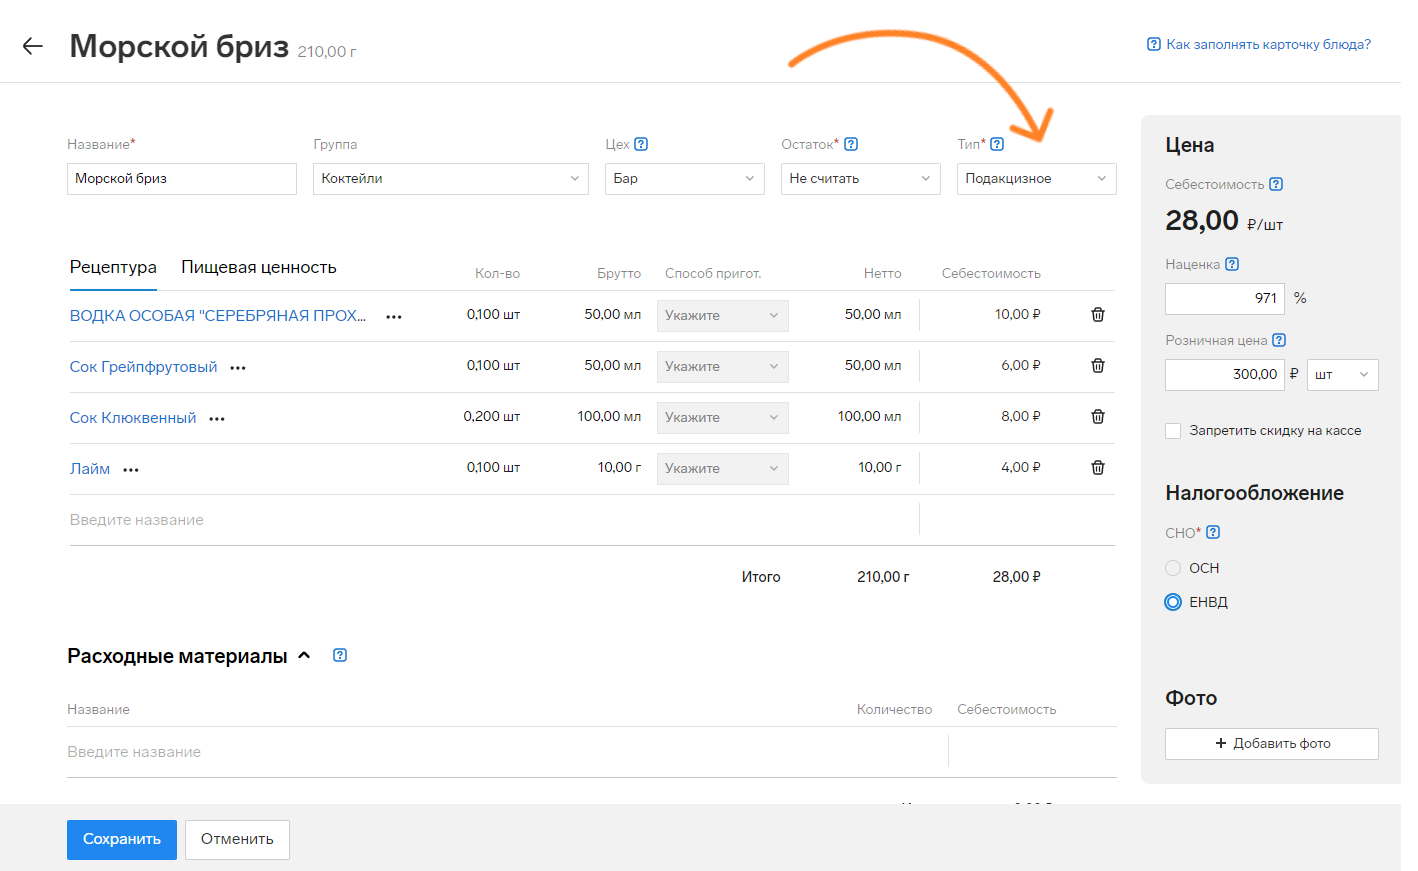Go back with the arrow next to Морской бриз

coord(33,46)
